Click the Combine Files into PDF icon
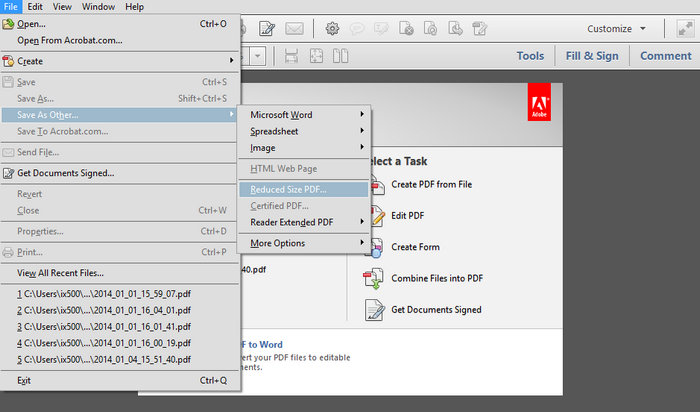 pyautogui.click(x=373, y=279)
